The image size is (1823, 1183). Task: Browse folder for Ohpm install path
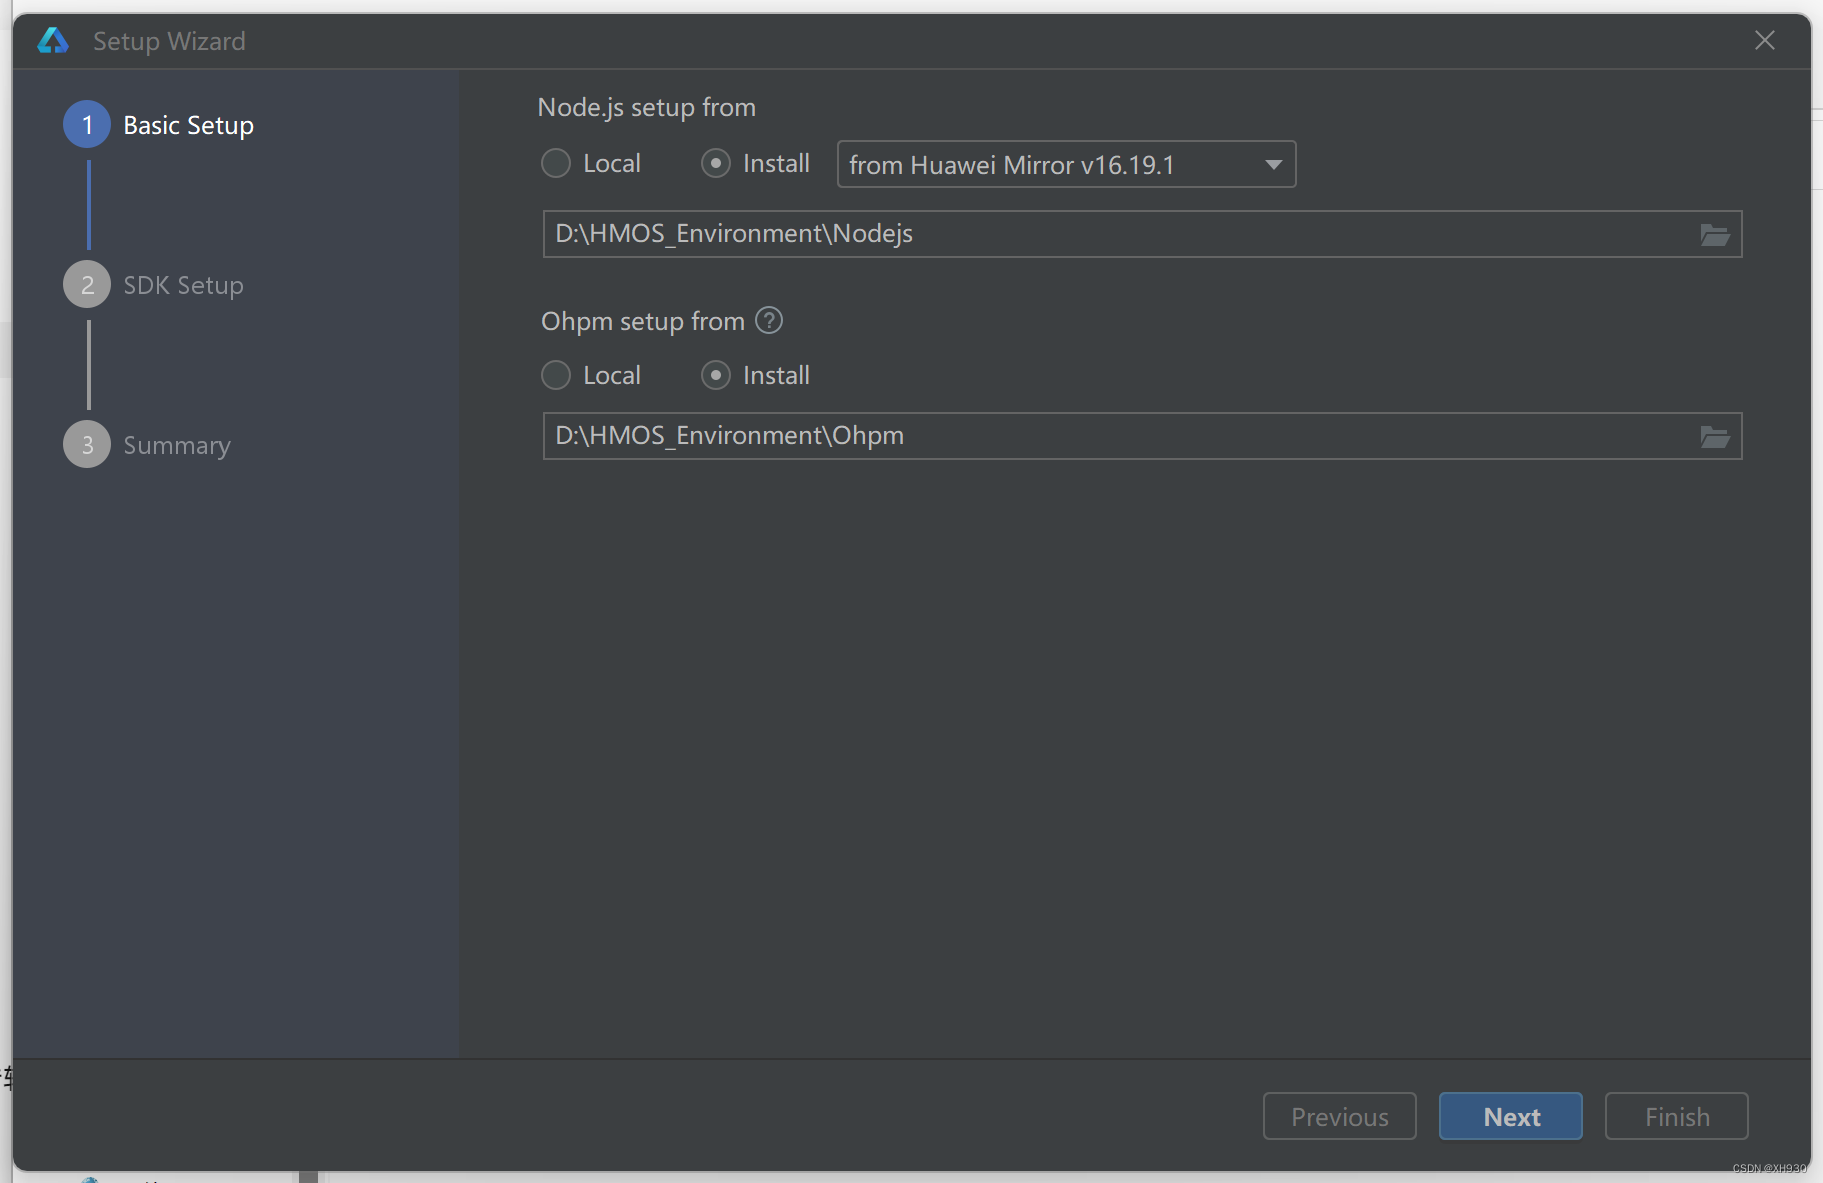coord(1715,437)
